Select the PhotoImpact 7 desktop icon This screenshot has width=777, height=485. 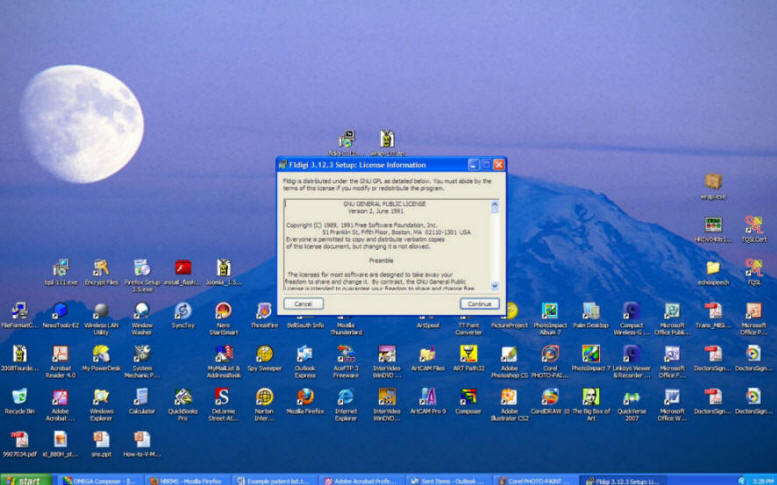coord(591,359)
